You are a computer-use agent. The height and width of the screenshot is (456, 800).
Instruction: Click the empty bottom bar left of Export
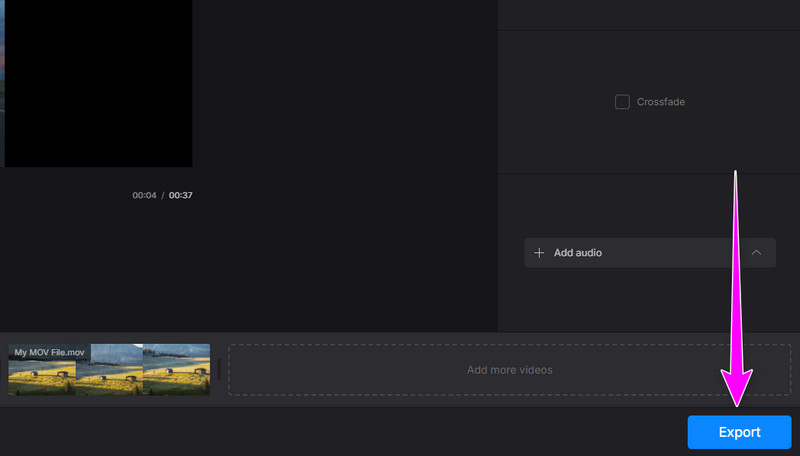[x=340, y=432]
